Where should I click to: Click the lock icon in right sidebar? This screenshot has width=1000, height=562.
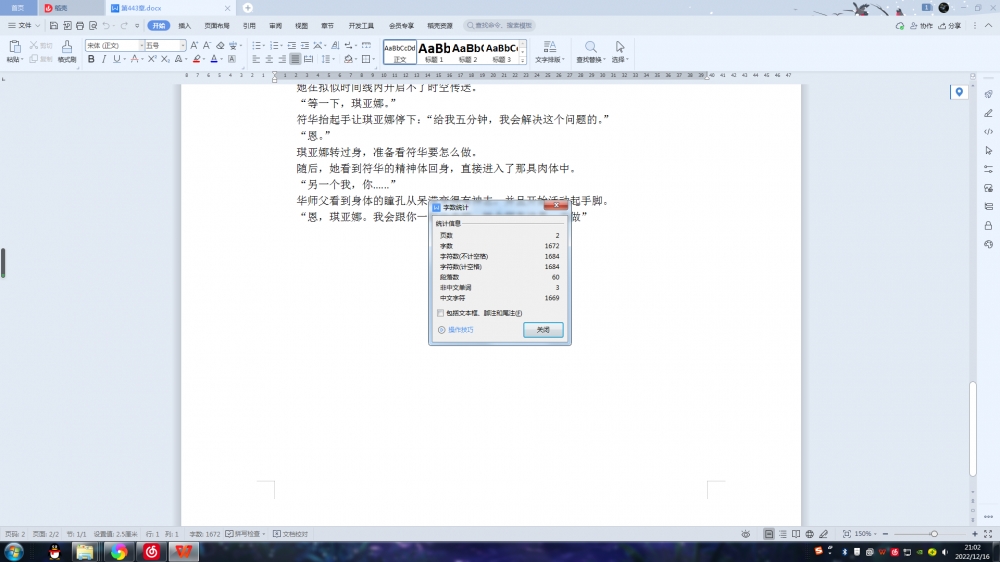coord(988,226)
